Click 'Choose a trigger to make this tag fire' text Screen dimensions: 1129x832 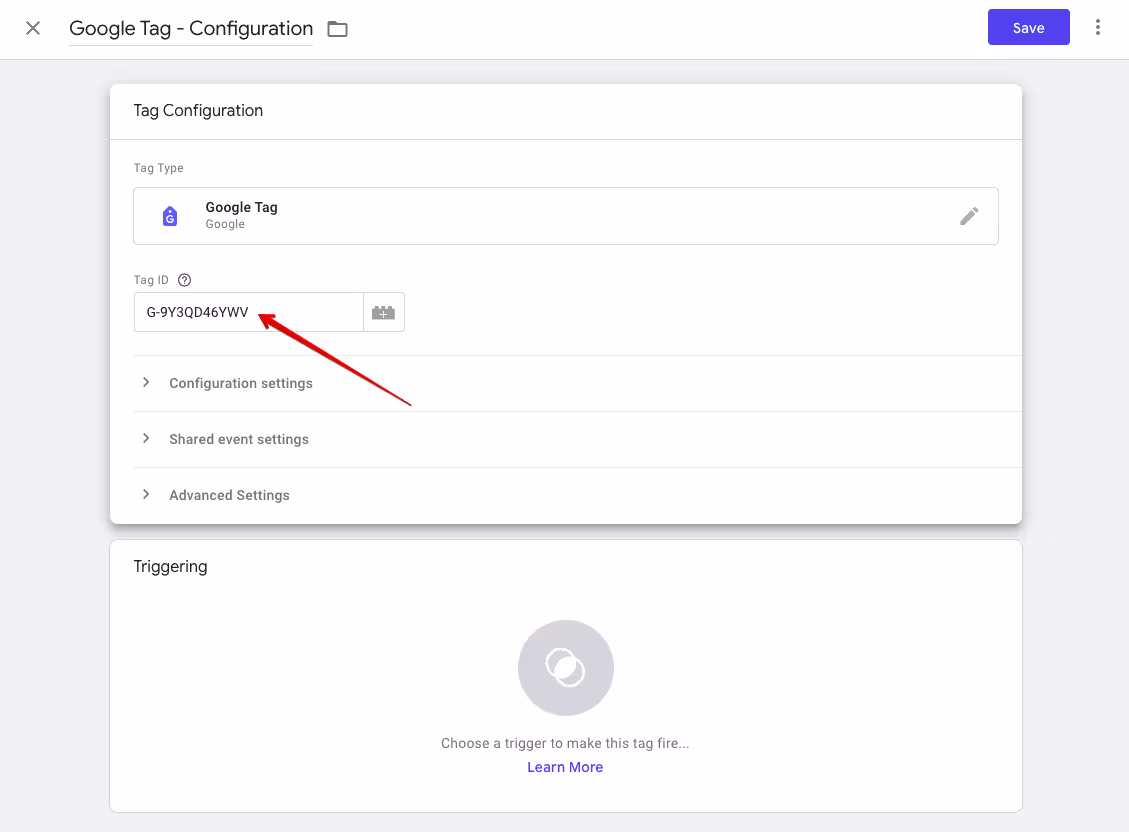pyautogui.click(x=565, y=743)
